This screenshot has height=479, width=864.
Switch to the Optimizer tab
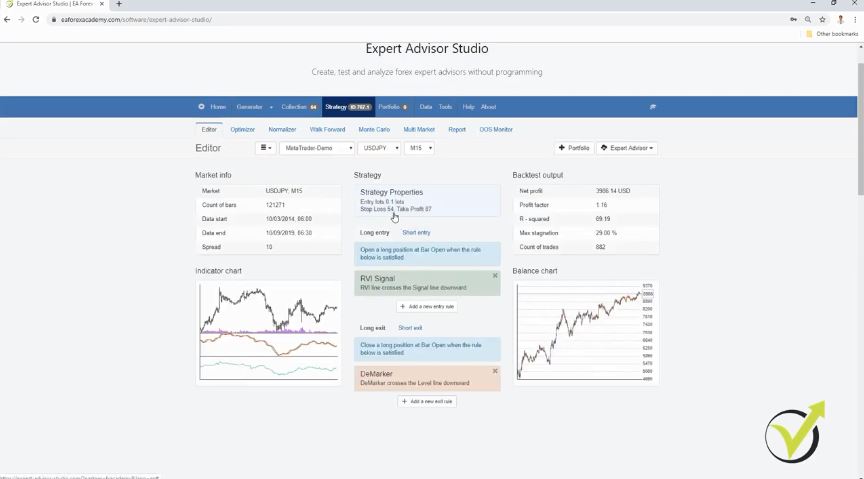click(242, 130)
